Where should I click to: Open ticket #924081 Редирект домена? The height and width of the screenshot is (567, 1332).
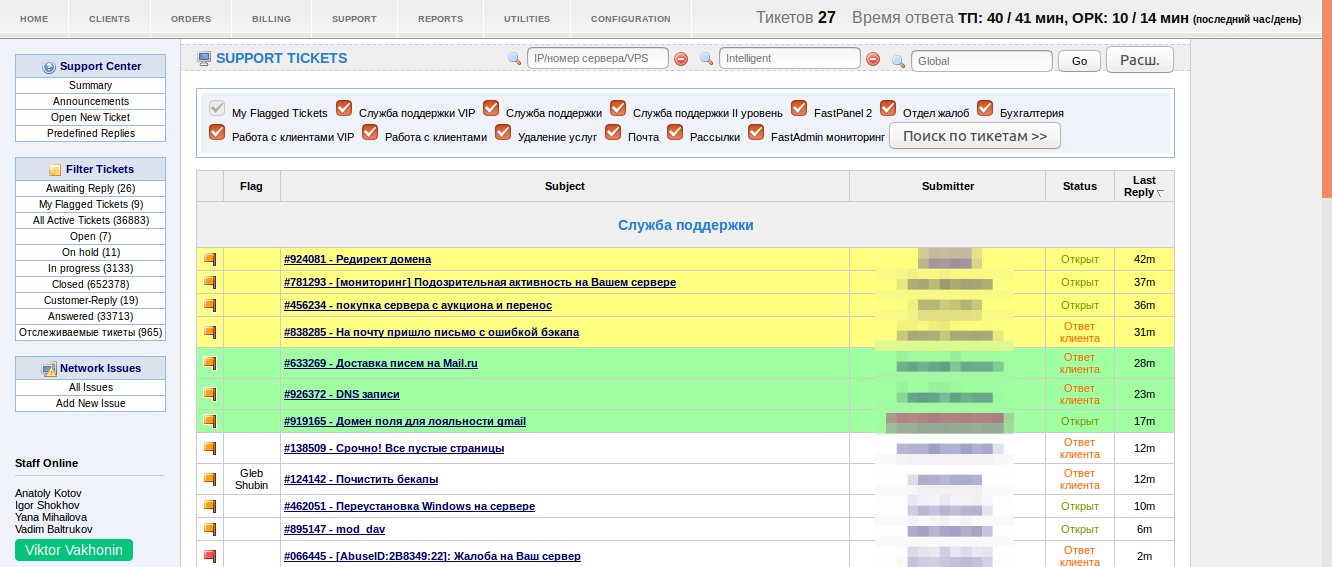(x=357, y=259)
